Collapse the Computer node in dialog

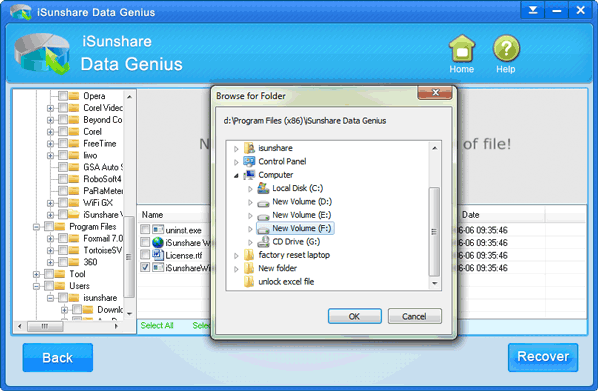[236, 175]
